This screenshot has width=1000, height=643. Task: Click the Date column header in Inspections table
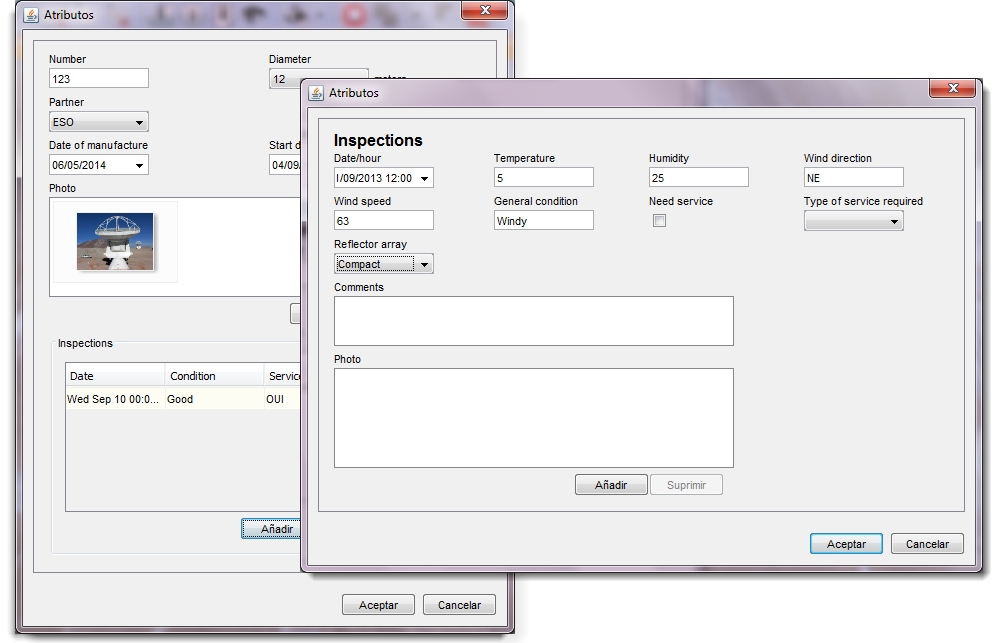(115, 376)
